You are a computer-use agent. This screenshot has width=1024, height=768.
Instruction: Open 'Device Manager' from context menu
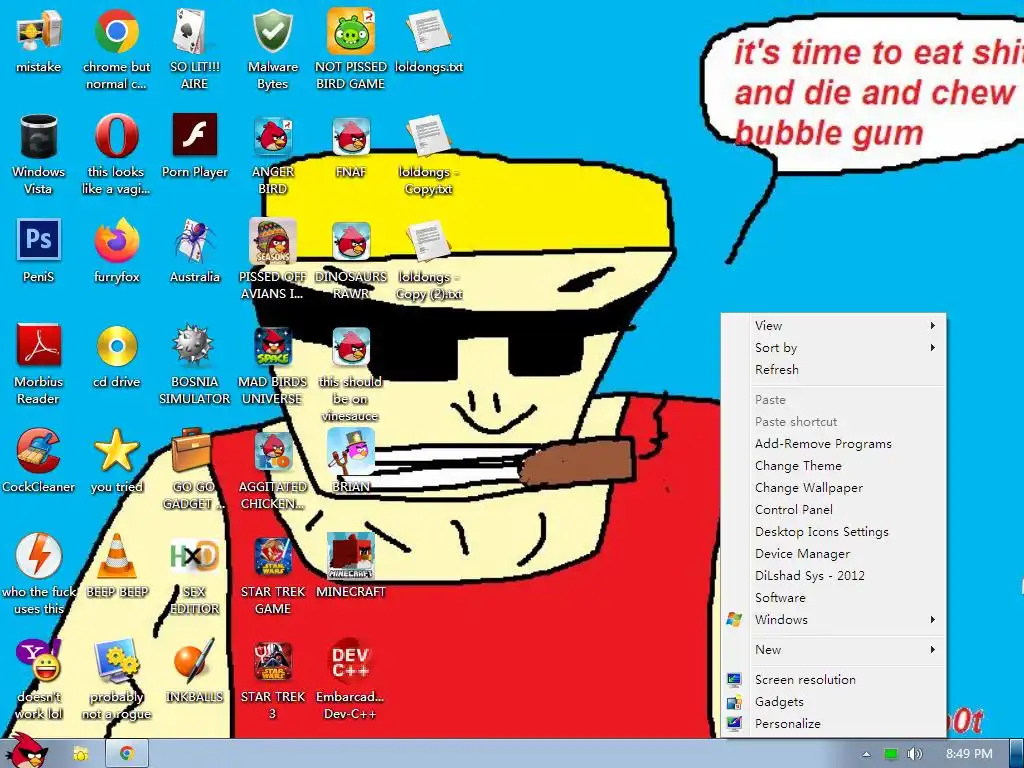coord(833,553)
